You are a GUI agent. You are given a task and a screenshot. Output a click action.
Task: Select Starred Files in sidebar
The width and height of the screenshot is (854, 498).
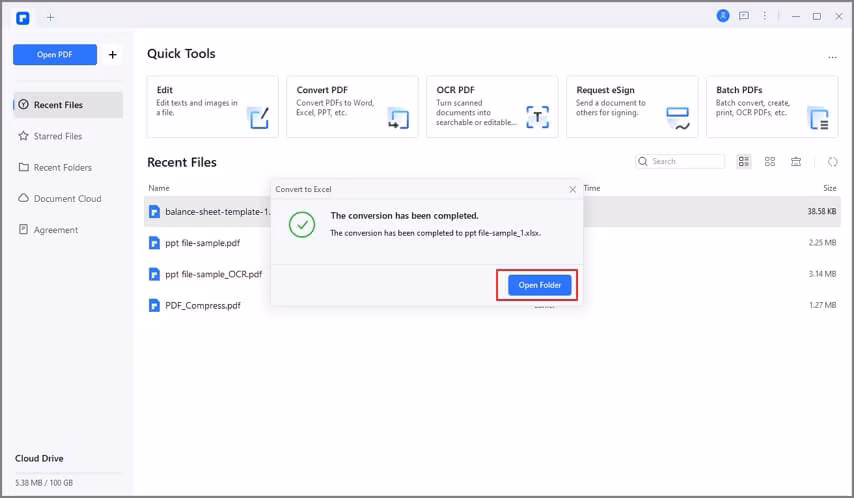coord(58,136)
